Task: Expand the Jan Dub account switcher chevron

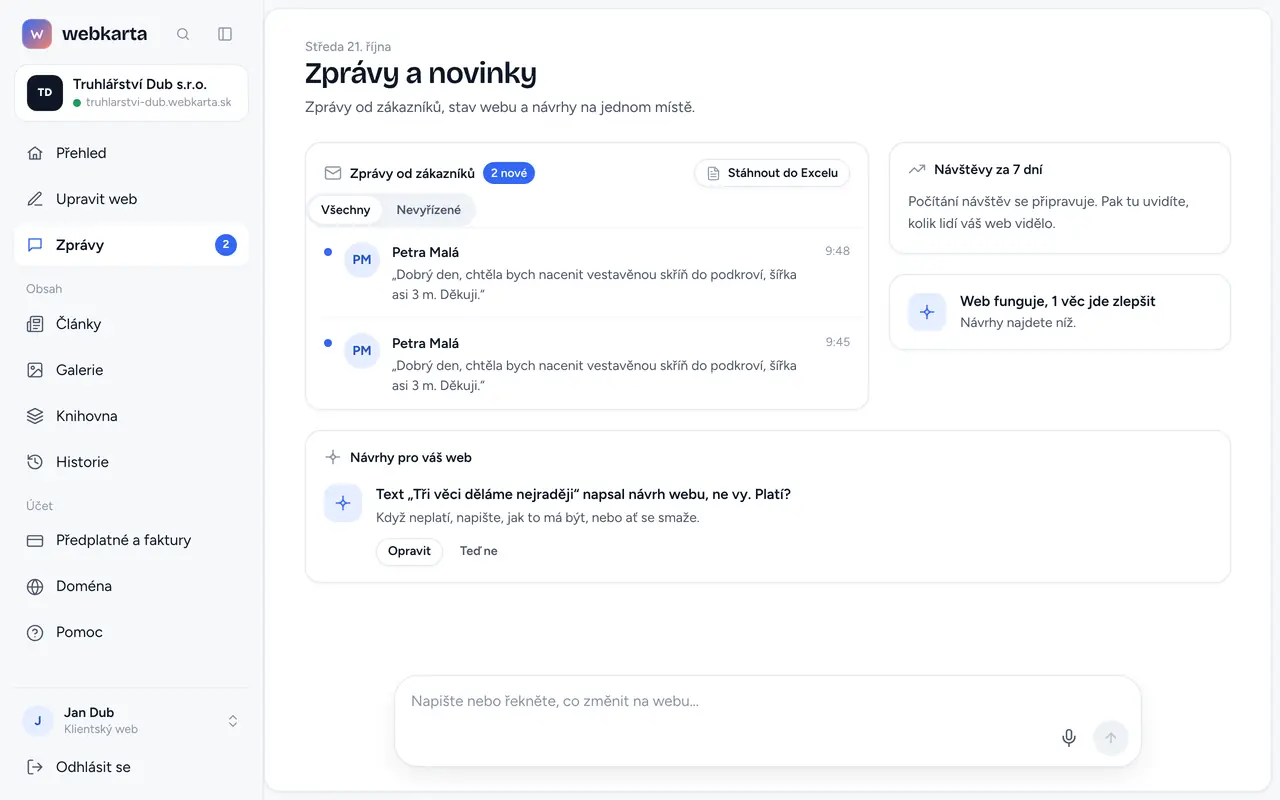Action: tap(233, 721)
